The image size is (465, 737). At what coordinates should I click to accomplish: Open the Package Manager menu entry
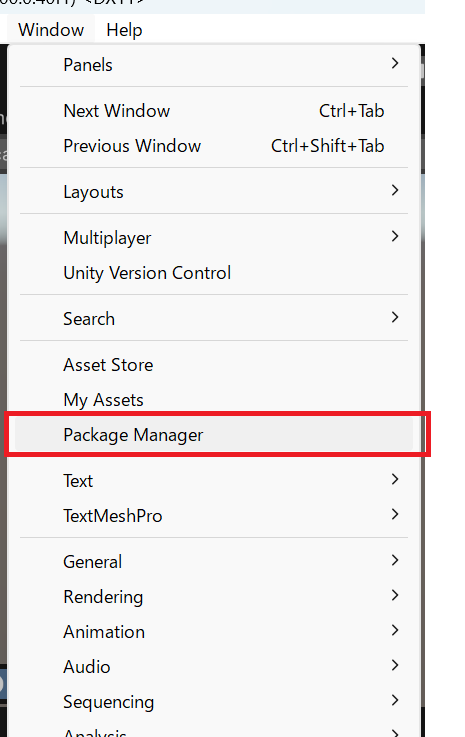click(x=214, y=435)
